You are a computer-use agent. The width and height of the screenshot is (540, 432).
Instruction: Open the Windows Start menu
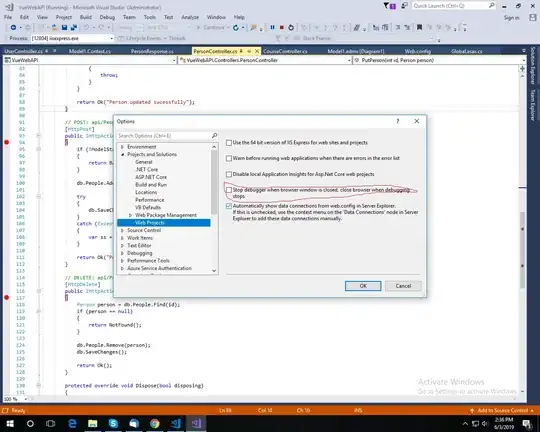click(10, 423)
